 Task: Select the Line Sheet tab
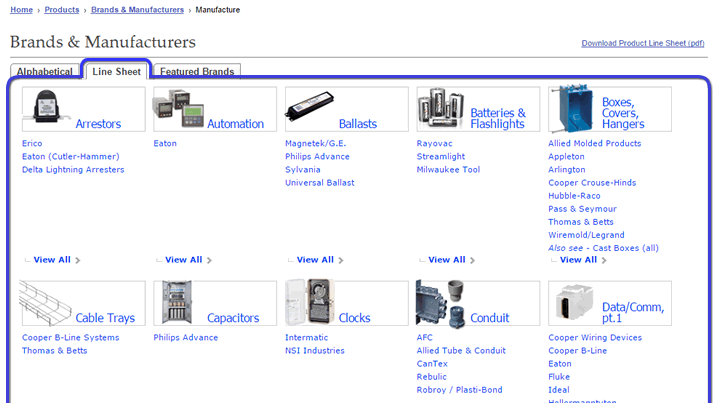[116, 72]
